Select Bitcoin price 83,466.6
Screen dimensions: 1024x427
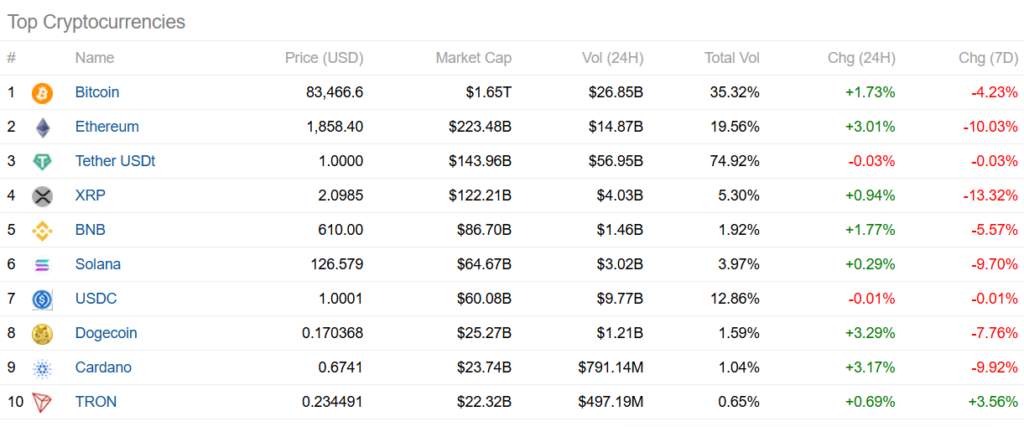click(x=334, y=92)
